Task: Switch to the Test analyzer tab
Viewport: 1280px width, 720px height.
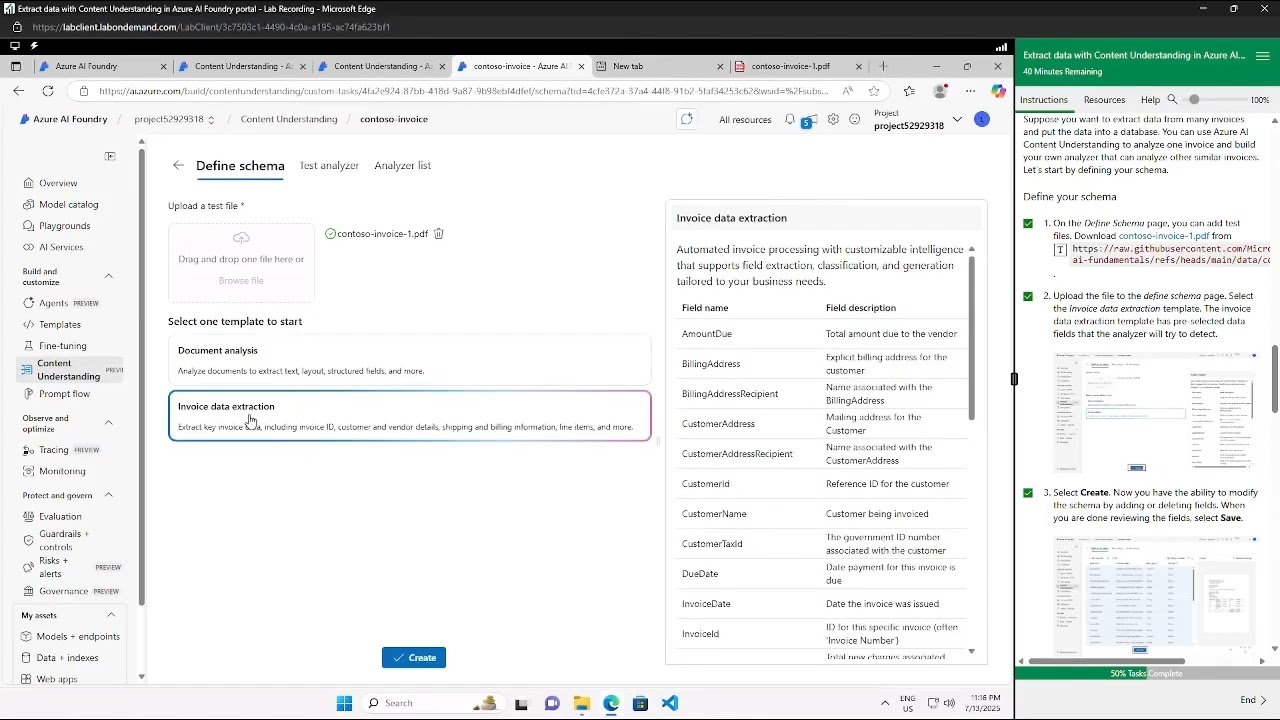Action: pos(329,166)
